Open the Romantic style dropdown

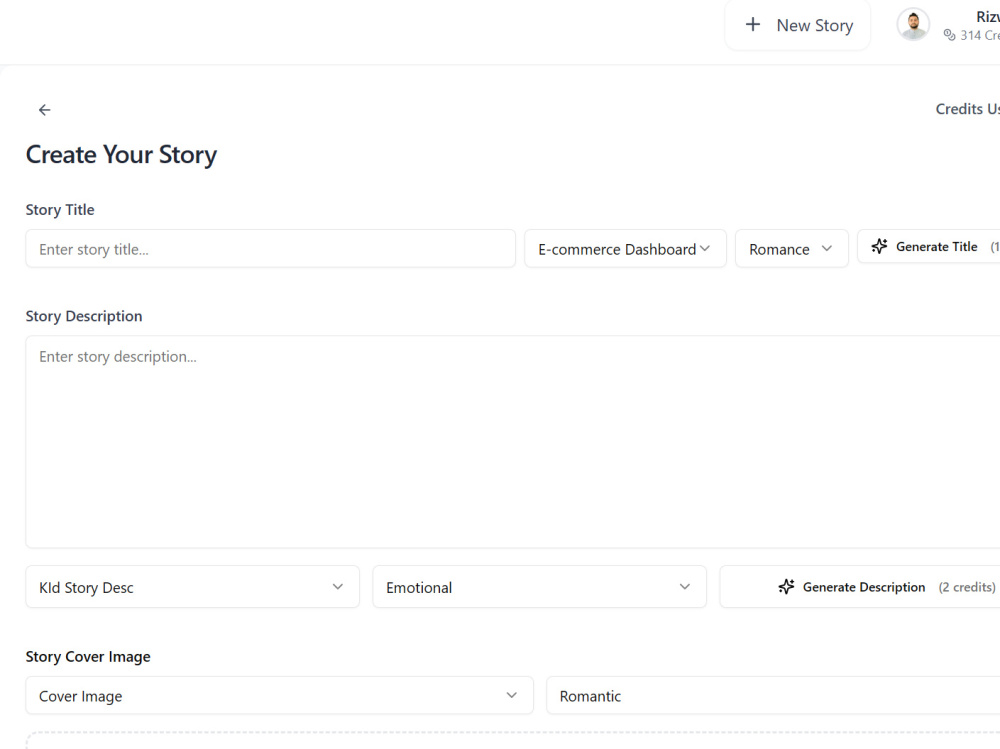[x=773, y=695]
